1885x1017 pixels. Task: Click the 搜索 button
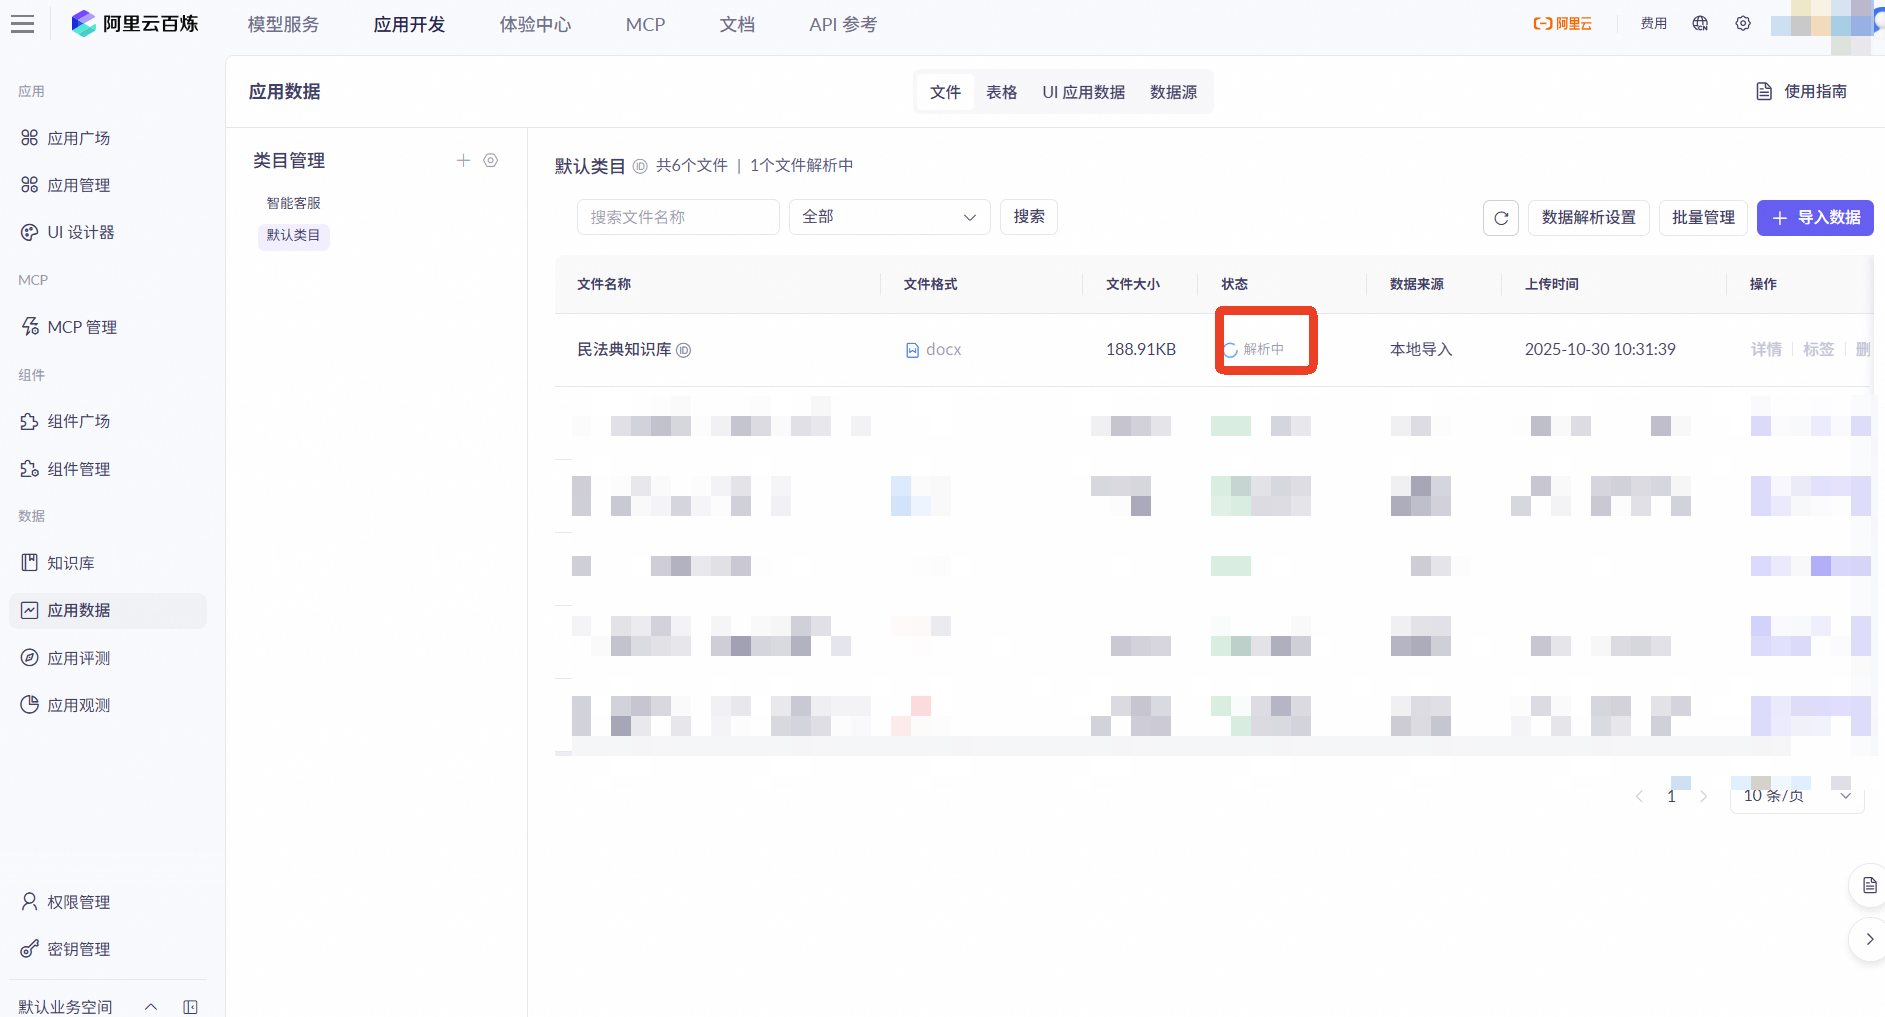[1029, 217]
